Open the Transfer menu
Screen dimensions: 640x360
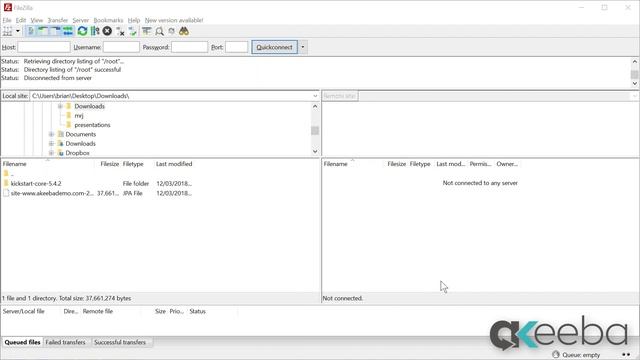click(58, 20)
